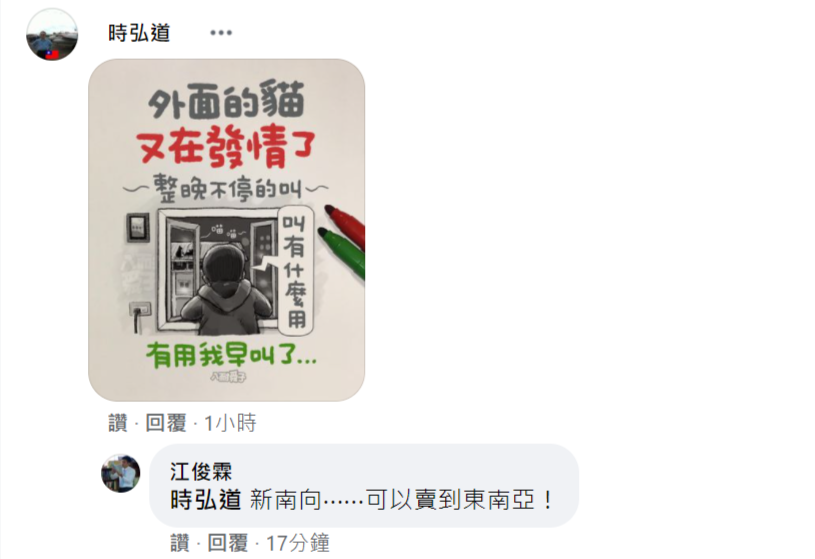This screenshot has height=559, width=815.
Task: Click the 叫有什麼用 speech bubble in the image
Action: (x=295, y=271)
